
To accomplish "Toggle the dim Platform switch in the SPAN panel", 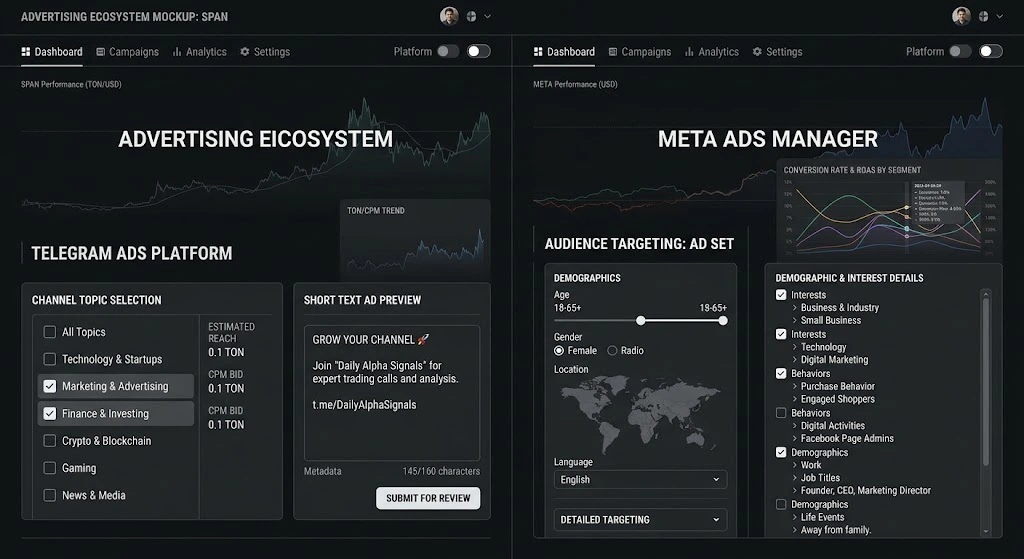I will click(x=448, y=51).
